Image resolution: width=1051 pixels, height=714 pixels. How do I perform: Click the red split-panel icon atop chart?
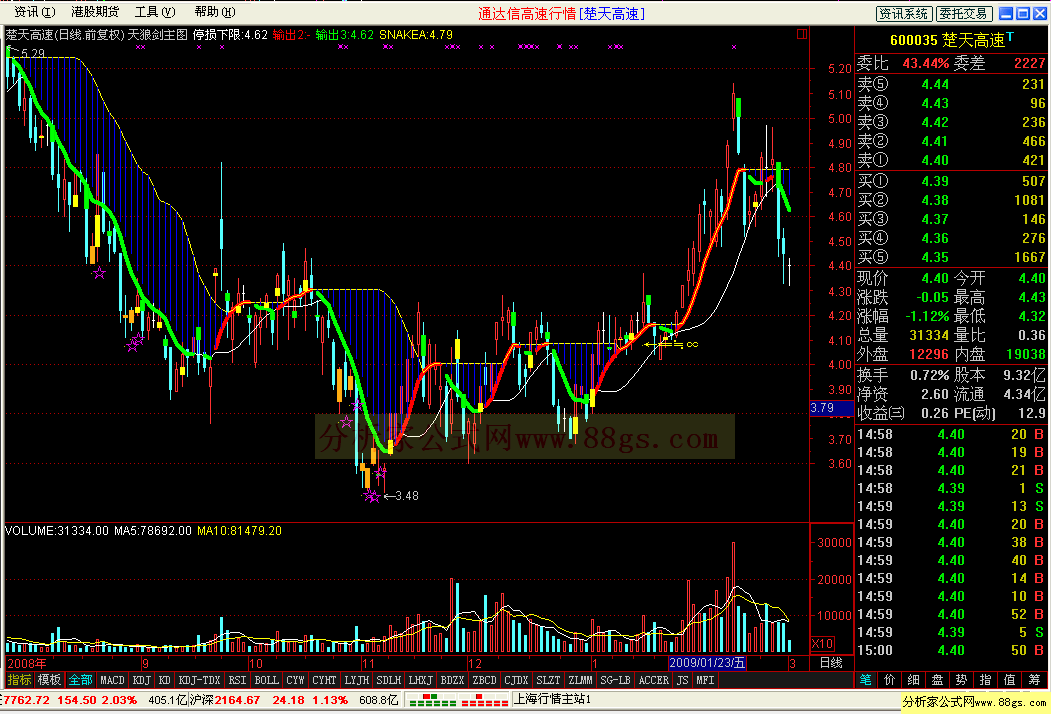(802, 34)
